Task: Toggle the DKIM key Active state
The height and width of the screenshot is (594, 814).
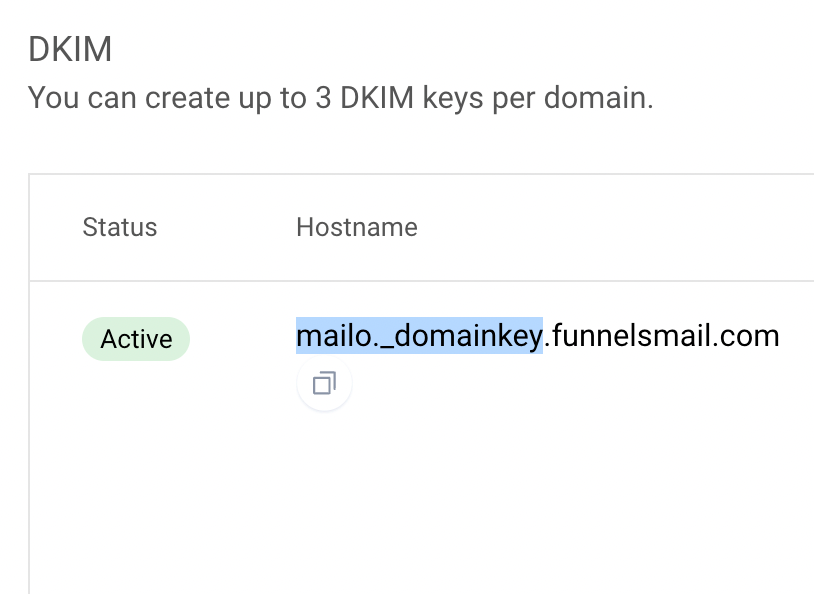Action: [135, 339]
